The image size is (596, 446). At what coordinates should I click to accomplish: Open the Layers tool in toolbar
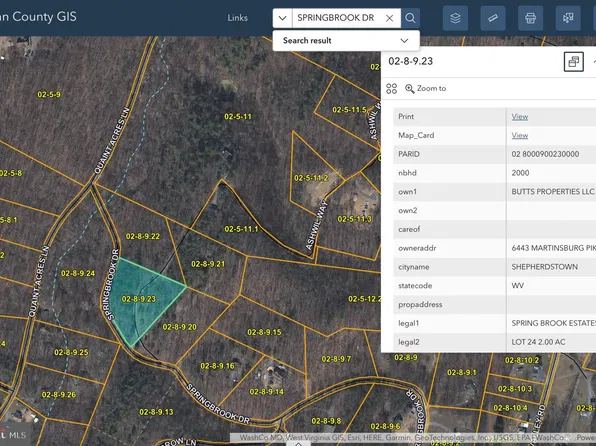pos(455,18)
